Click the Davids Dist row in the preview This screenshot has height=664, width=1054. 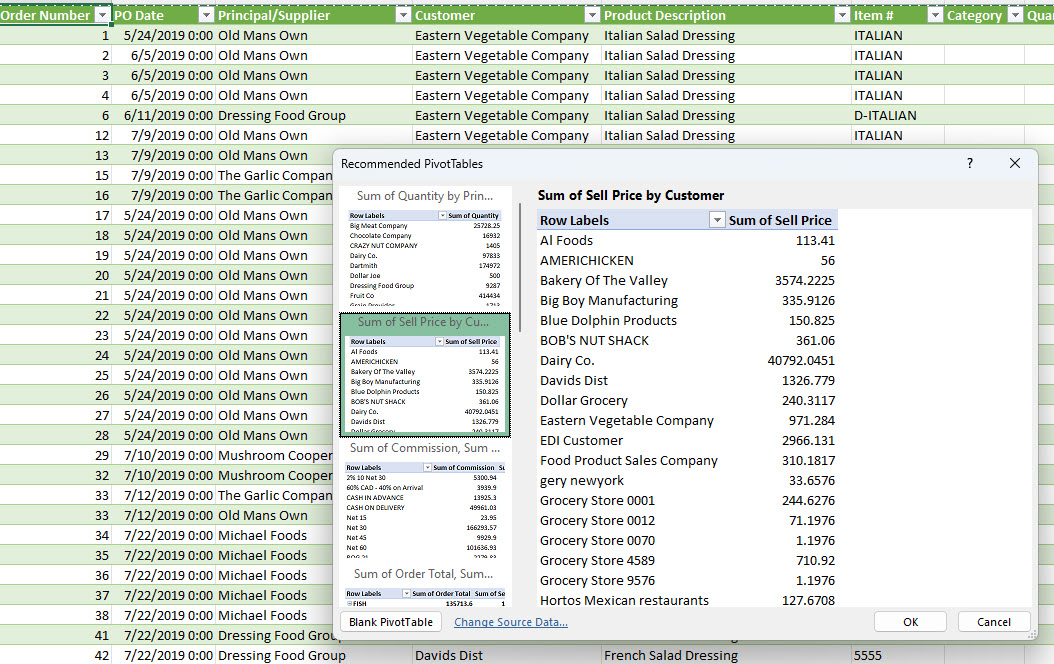pos(688,380)
